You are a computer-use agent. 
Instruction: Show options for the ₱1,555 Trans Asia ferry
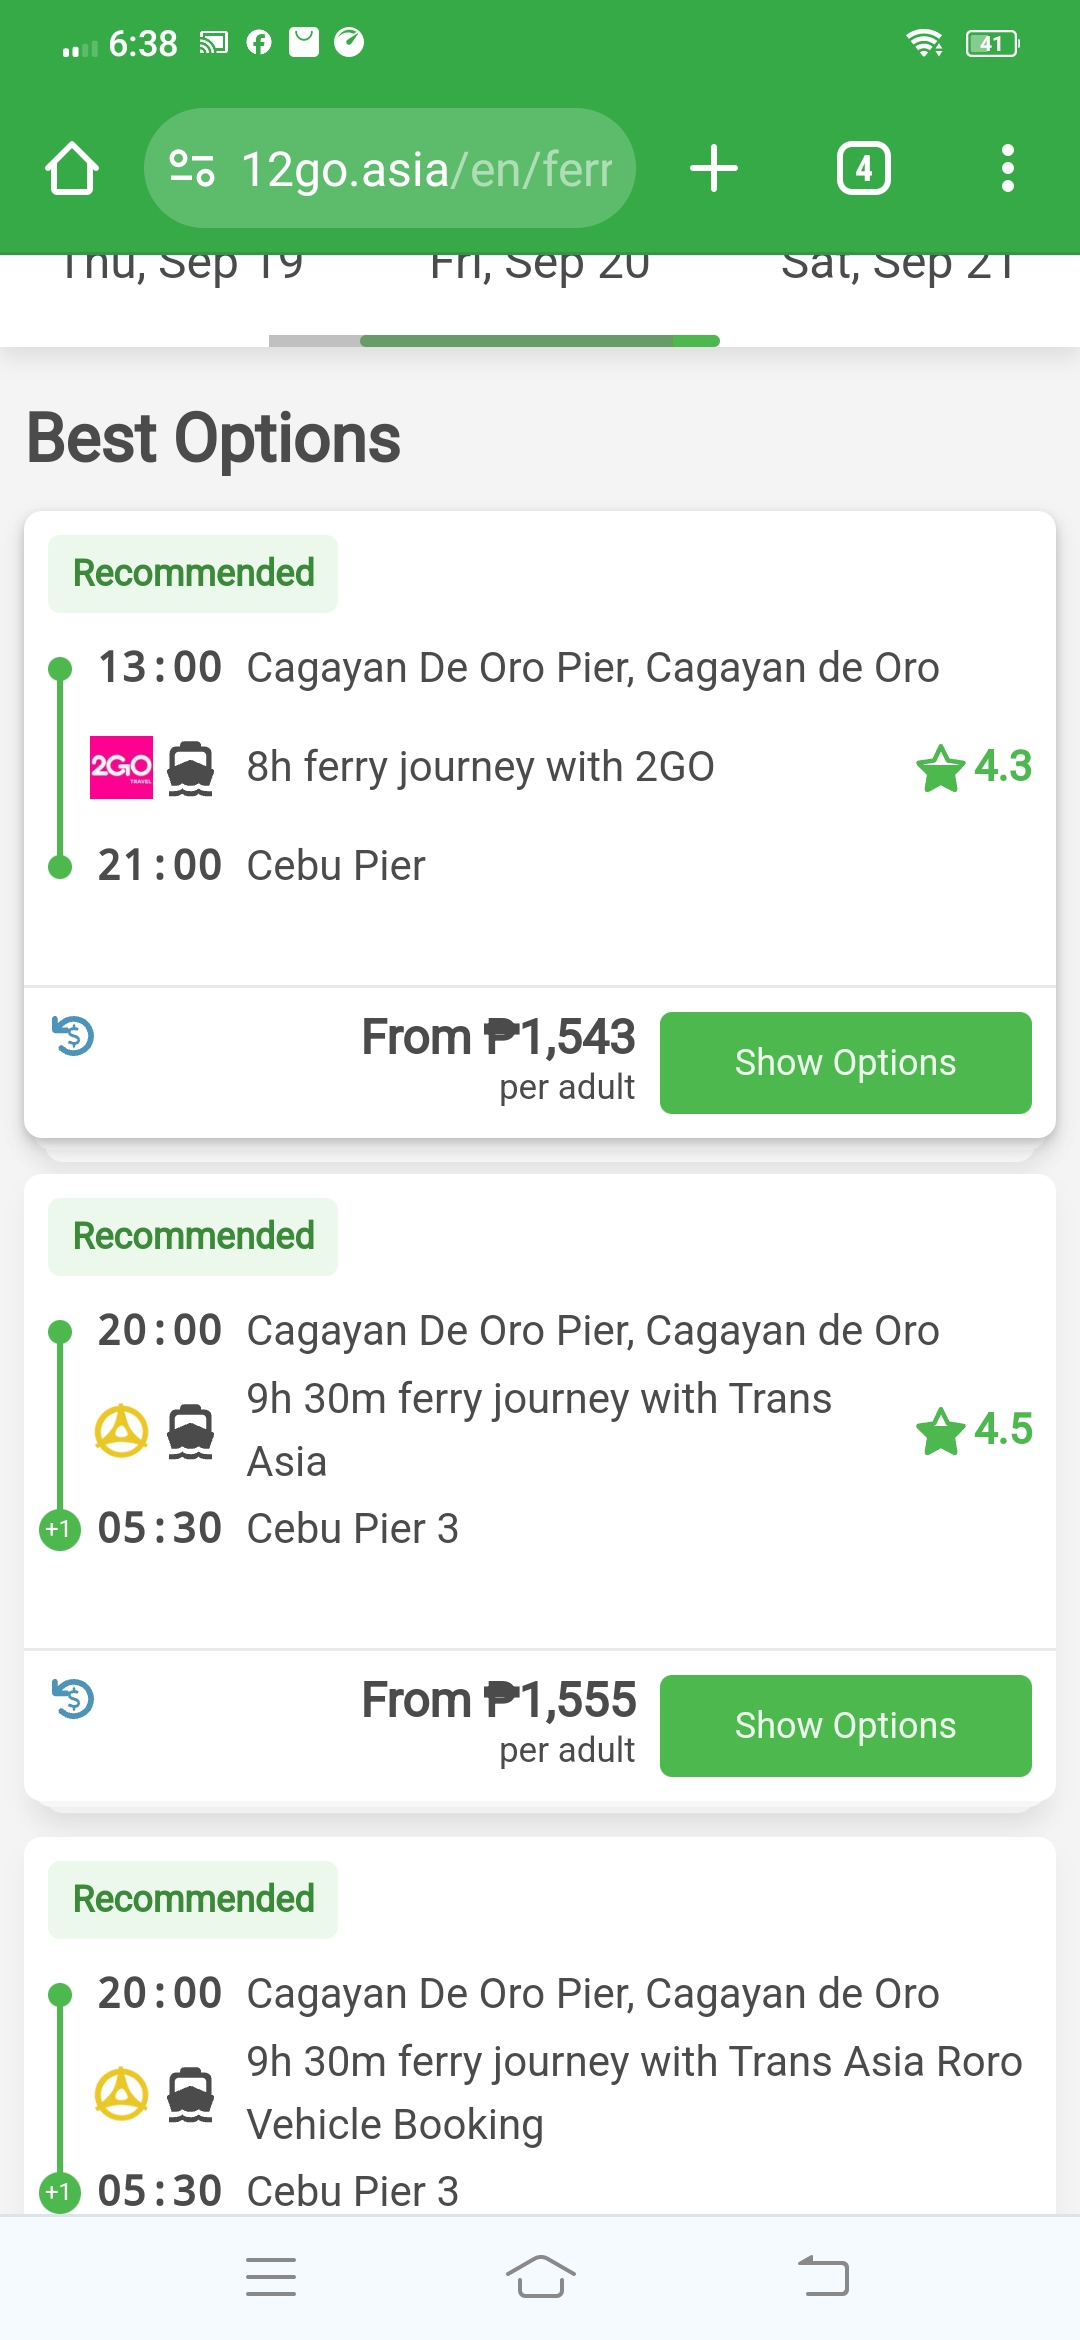point(845,1726)
